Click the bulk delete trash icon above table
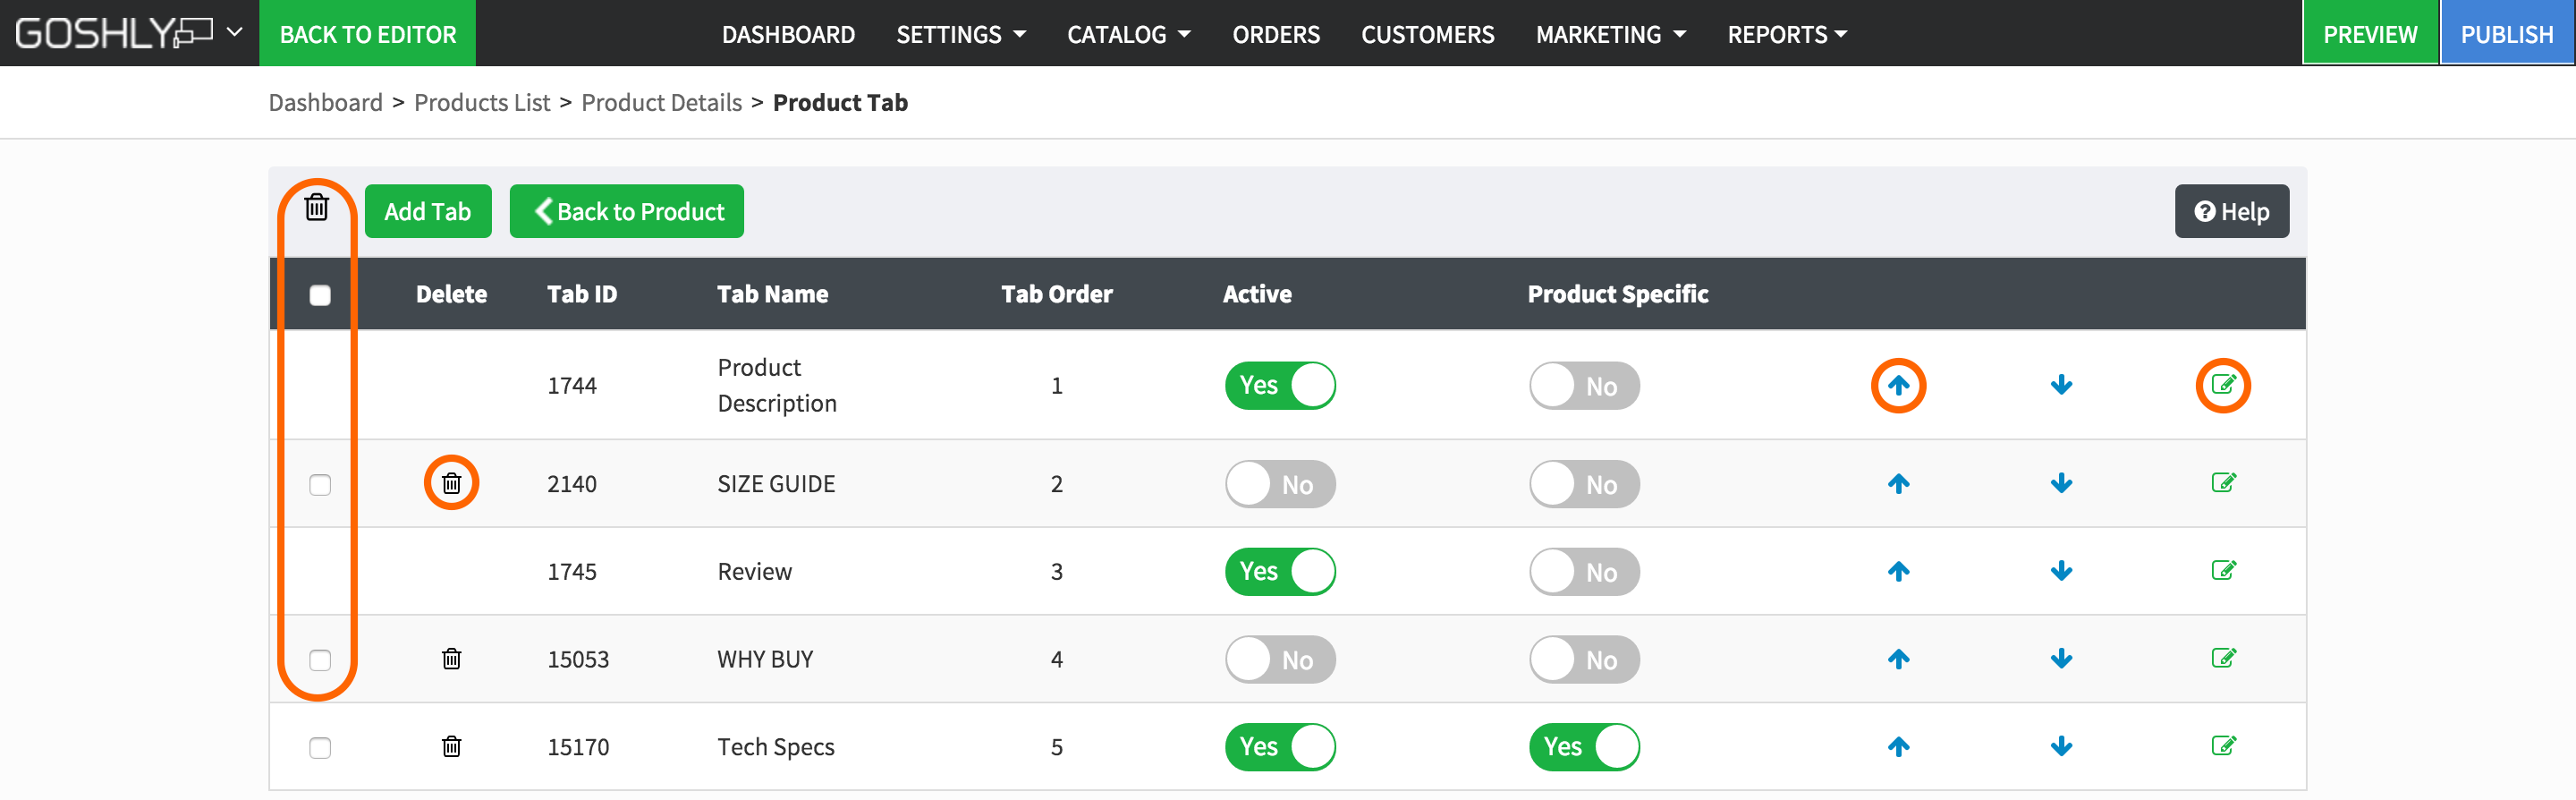 point(316,207)
